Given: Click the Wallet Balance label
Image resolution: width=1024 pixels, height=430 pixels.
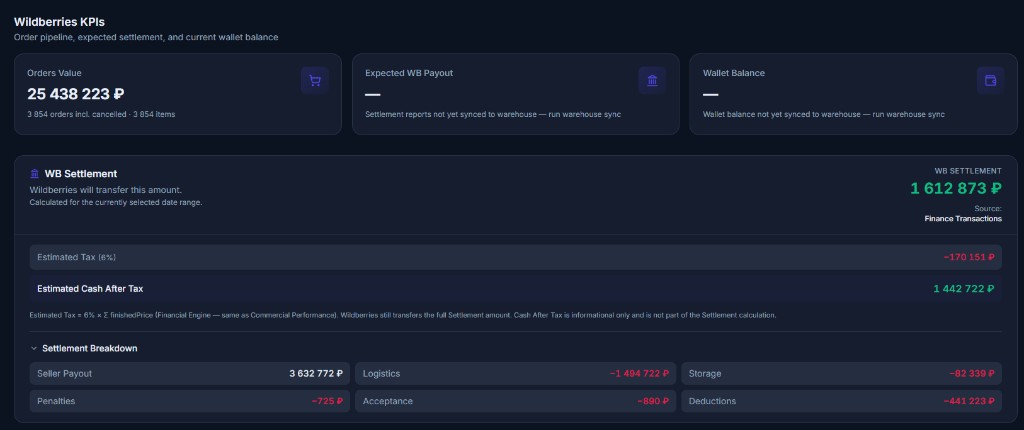Looking at the screenshot, I should 733,73.
